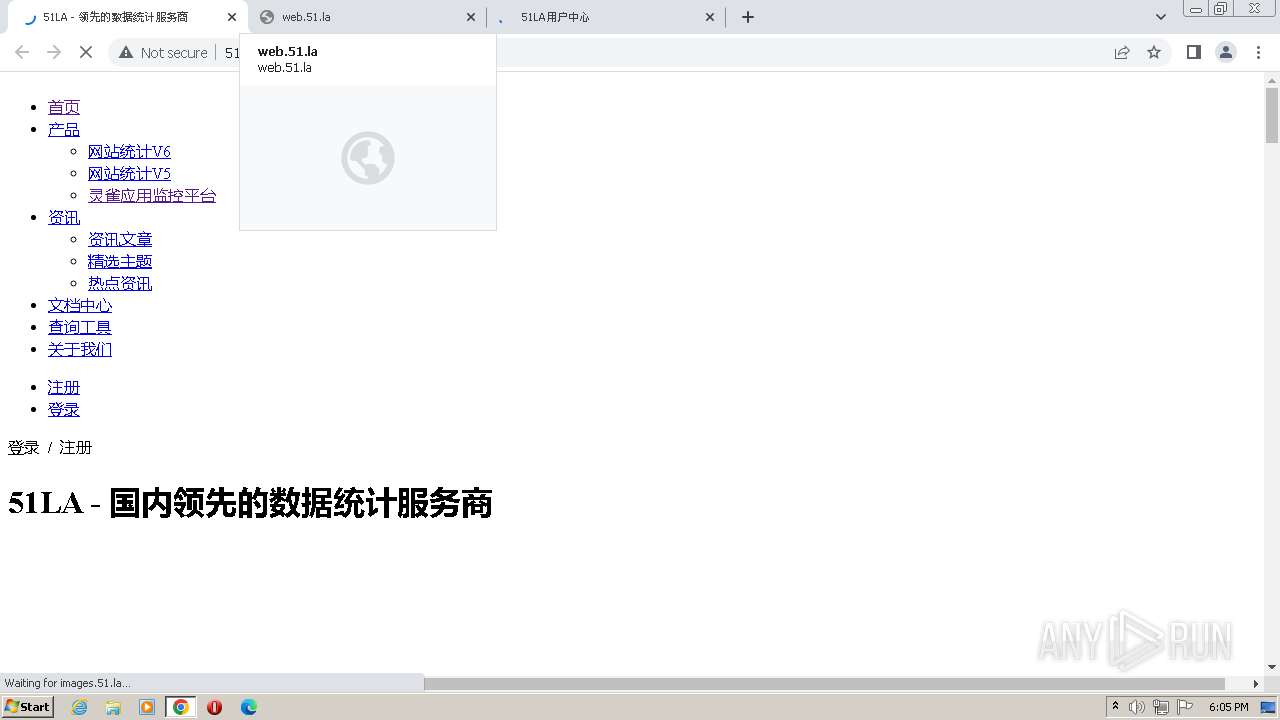Image resolution: width=1280 pixels, height=720 pixels.
Task: Click the 51LA heading text
Action: point(250,503)
